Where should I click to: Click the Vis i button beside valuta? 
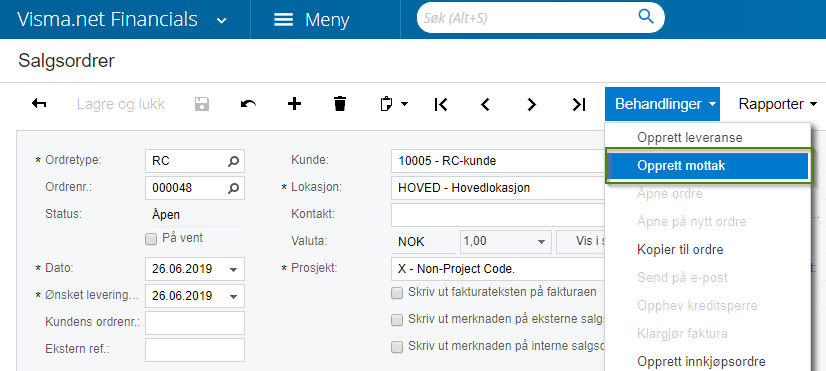point(581,242)
